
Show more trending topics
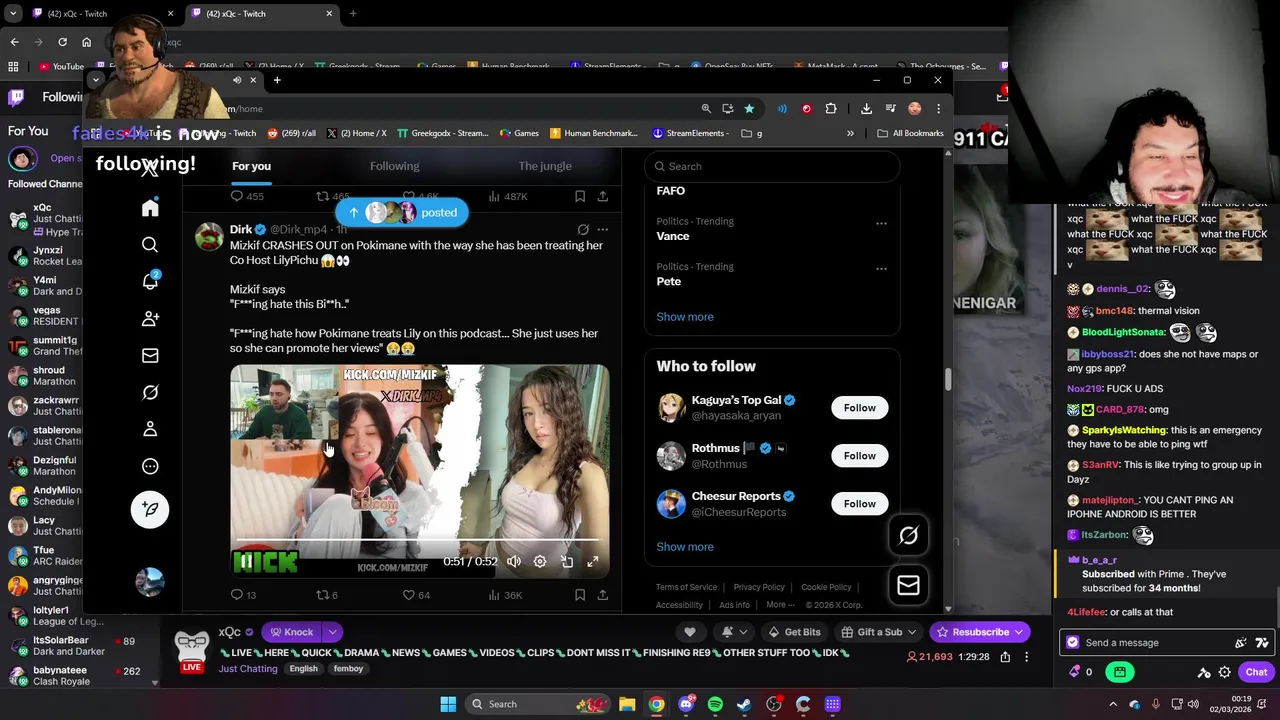coord(685,317)
